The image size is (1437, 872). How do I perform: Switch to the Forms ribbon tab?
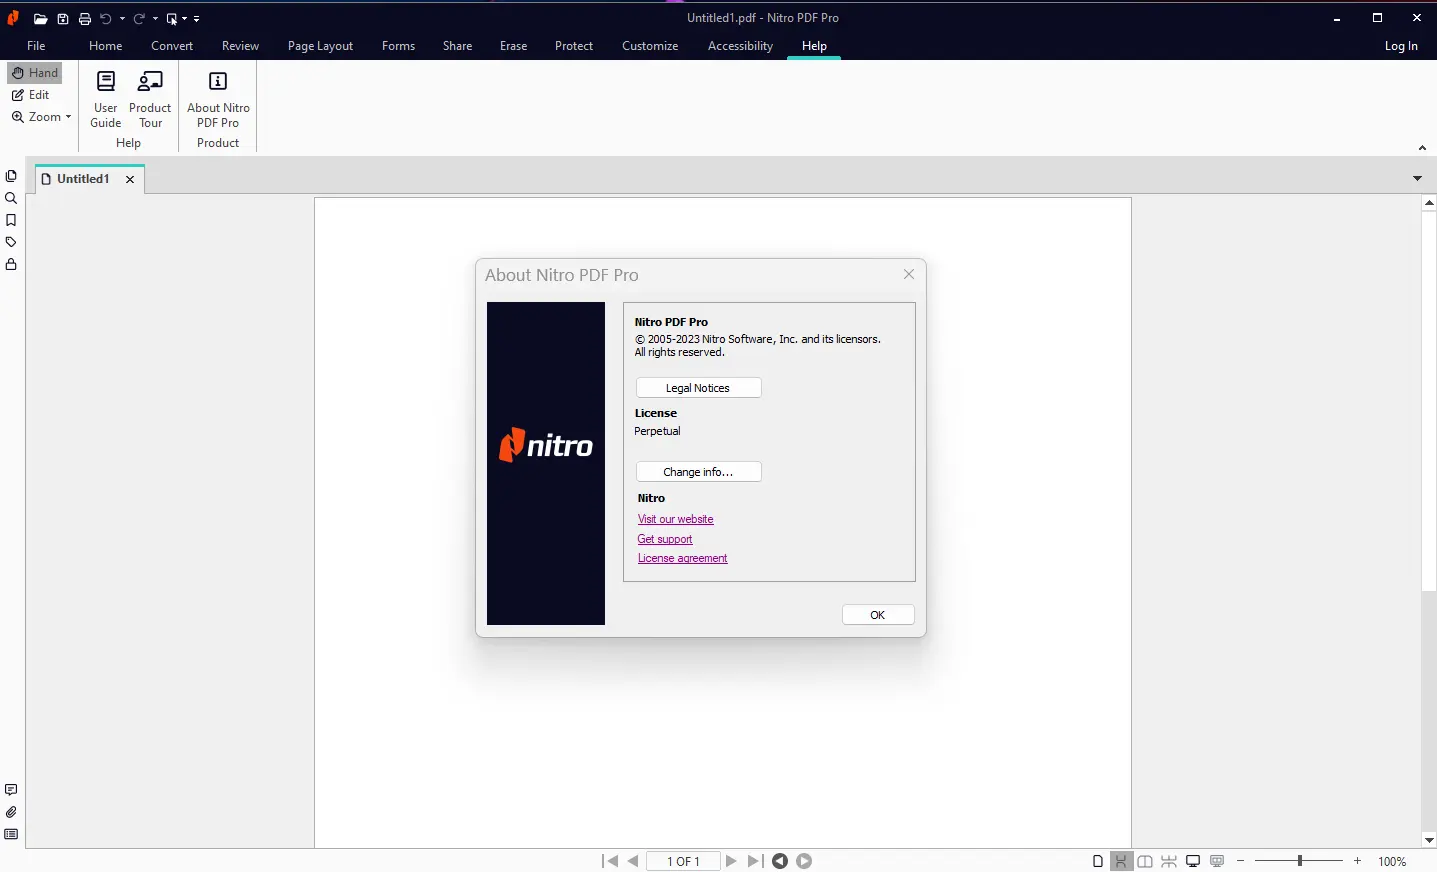(398, 46)
